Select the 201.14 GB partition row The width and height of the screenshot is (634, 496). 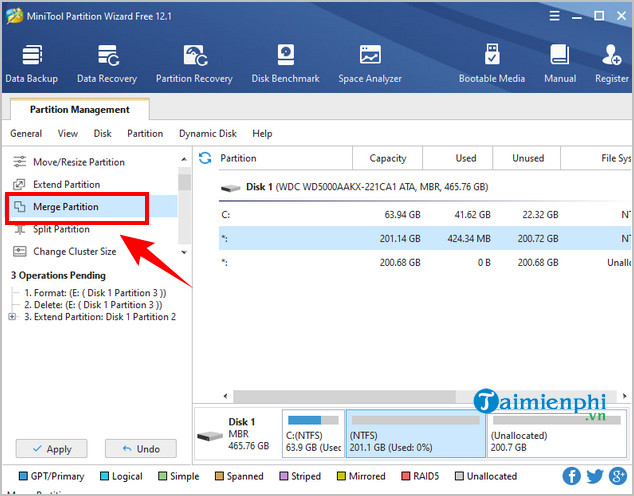tap(425, 239)
